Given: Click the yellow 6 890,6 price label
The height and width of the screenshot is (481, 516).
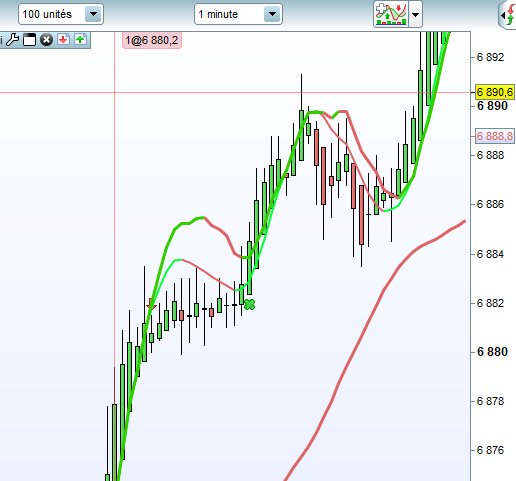Looking at the screenshot, I should (495, 92).
